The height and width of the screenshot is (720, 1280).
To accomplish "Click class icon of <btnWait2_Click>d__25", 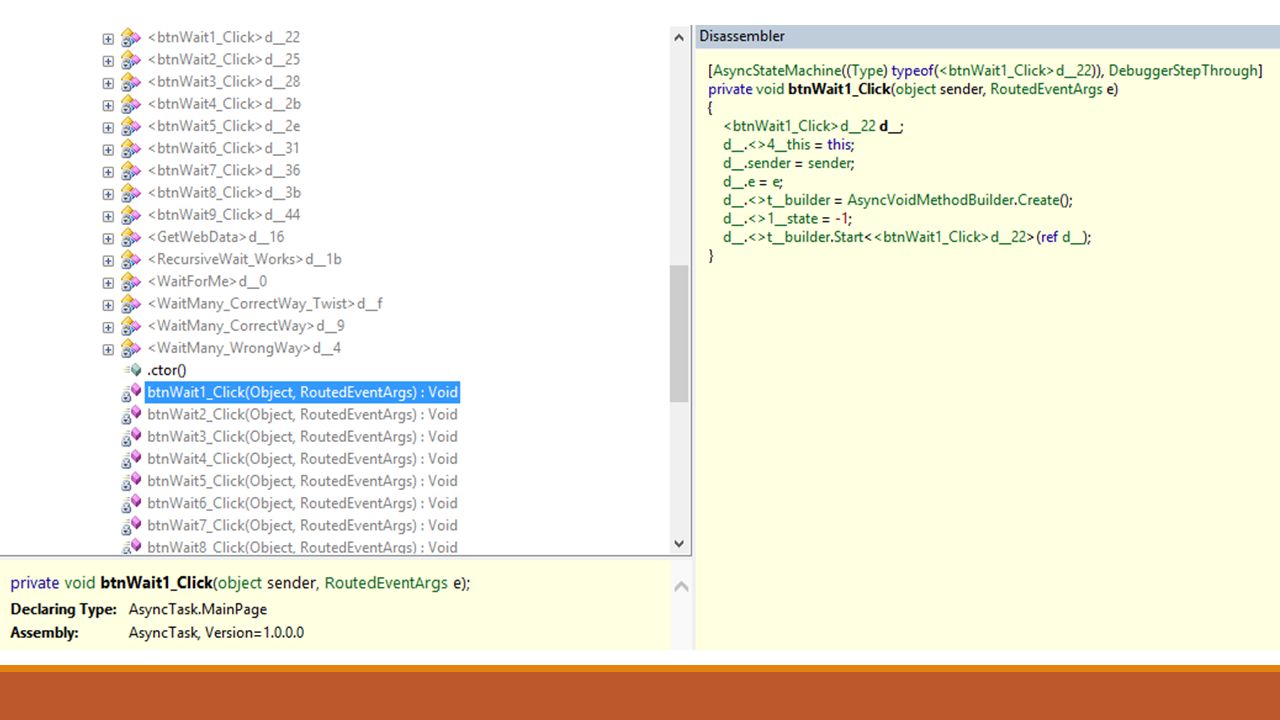I will [x=131, y=60].
